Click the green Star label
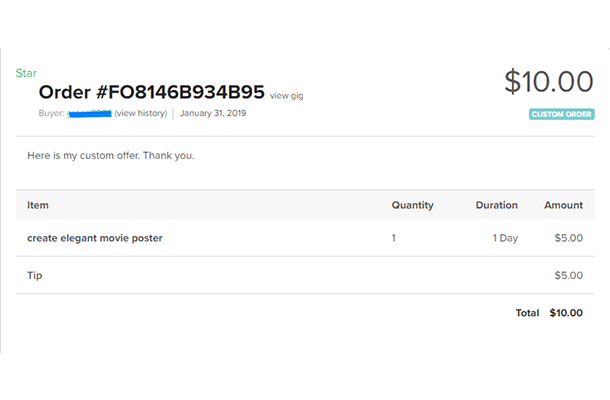The image size is (610, 400). click(x=26, y=73)
